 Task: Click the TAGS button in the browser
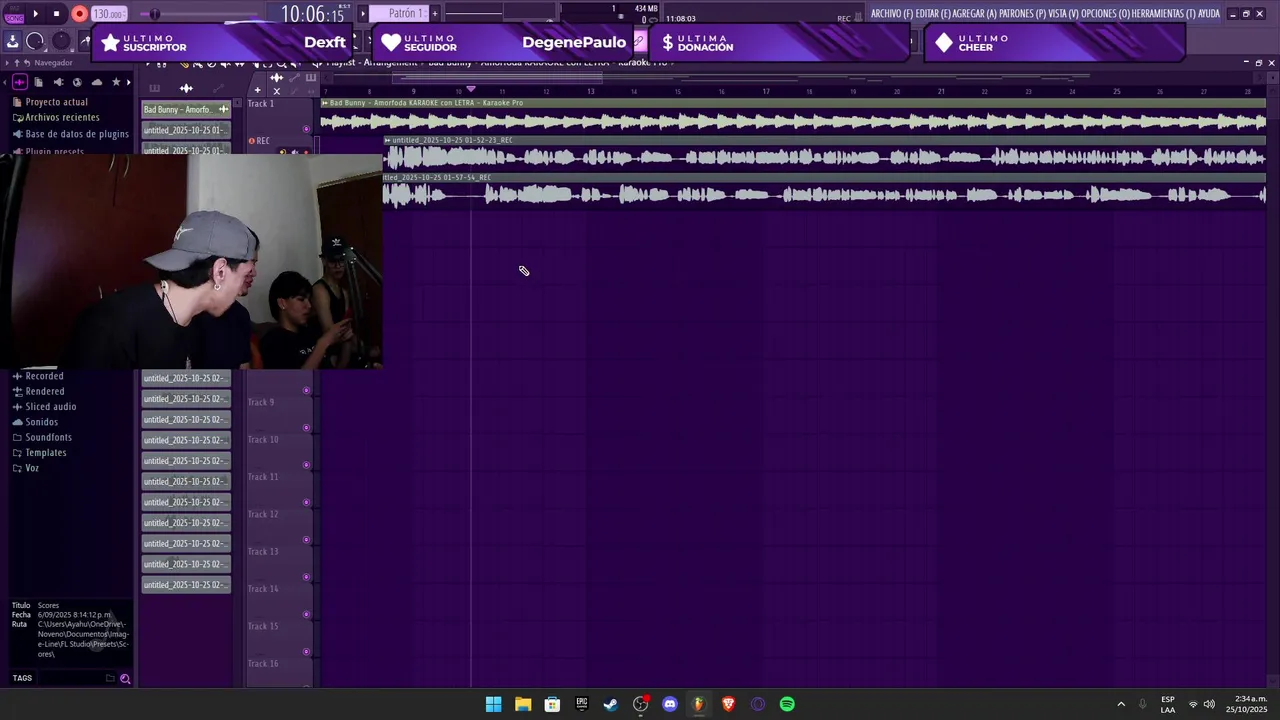pos(22,678)
